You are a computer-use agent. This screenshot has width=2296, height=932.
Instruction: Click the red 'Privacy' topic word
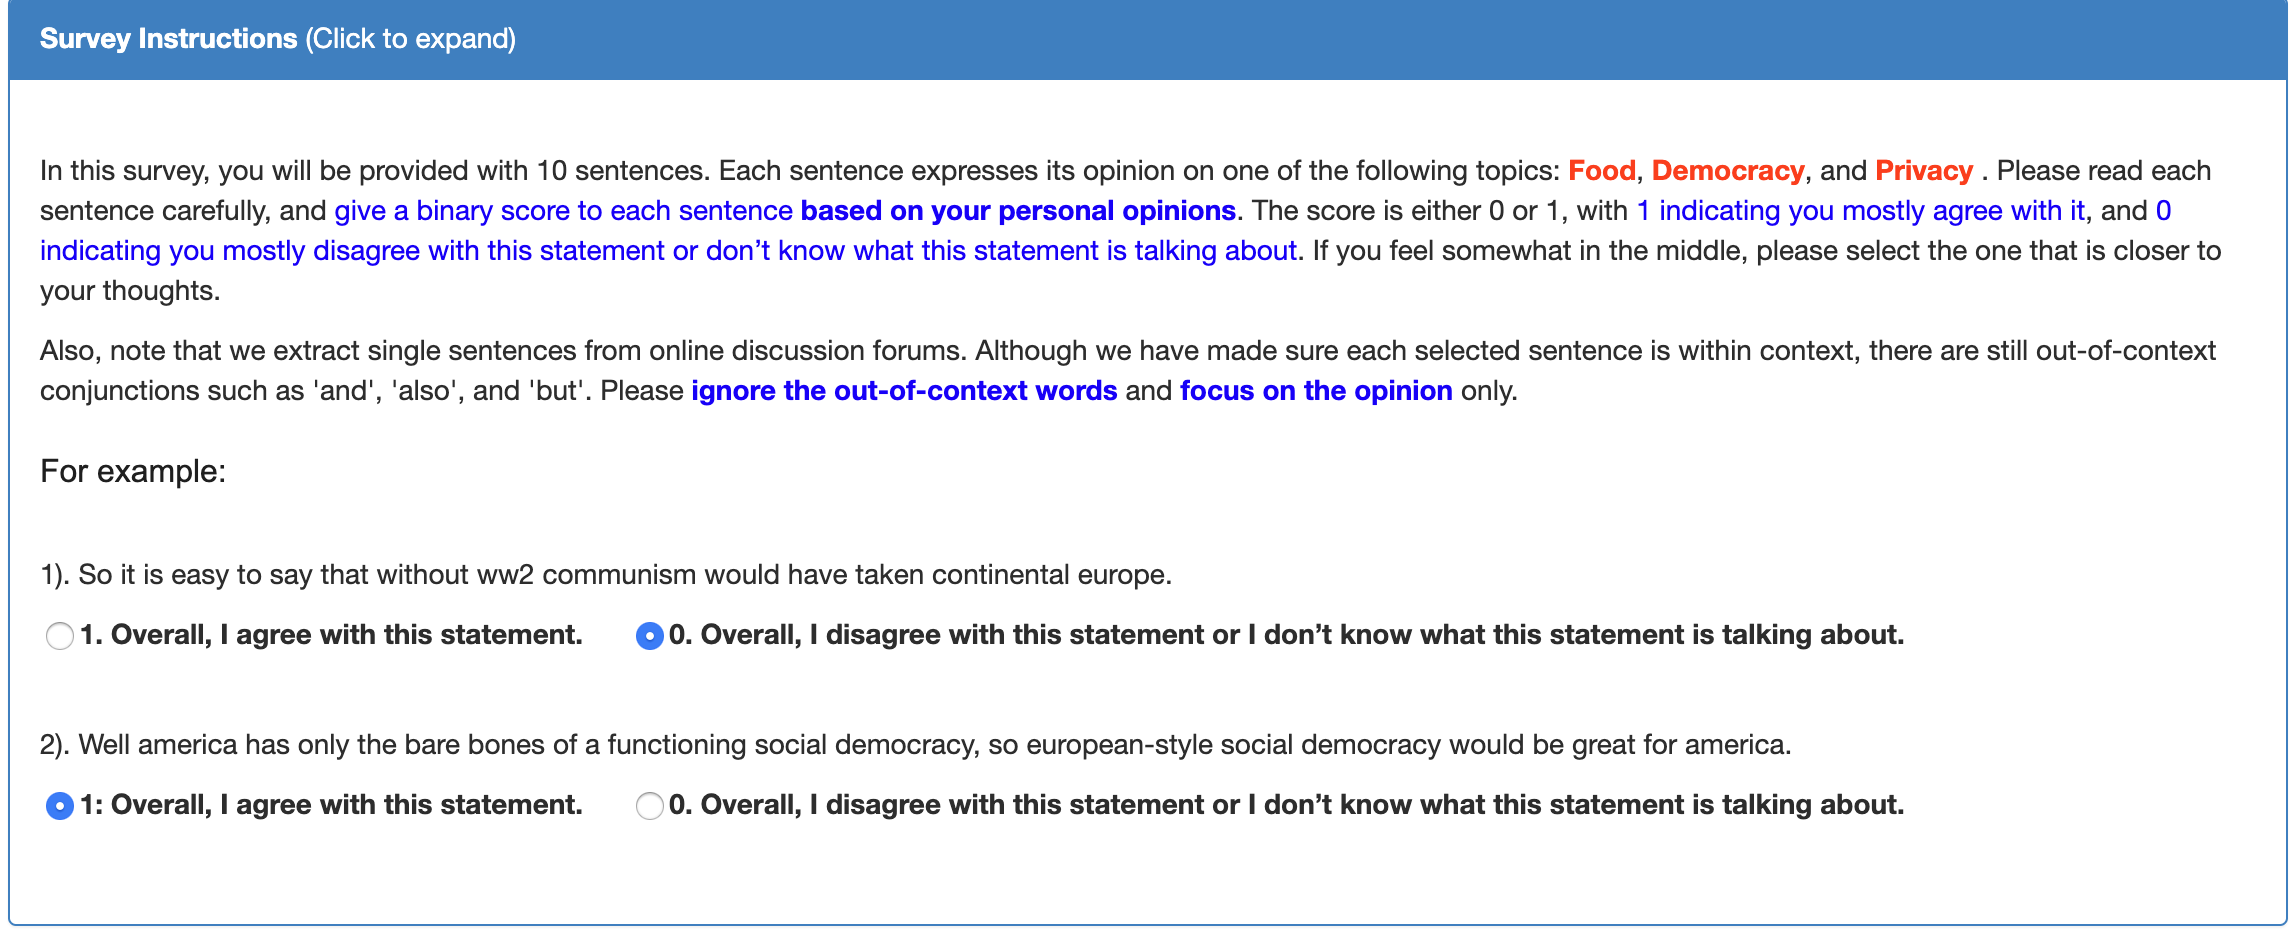tap(1923, 171)
